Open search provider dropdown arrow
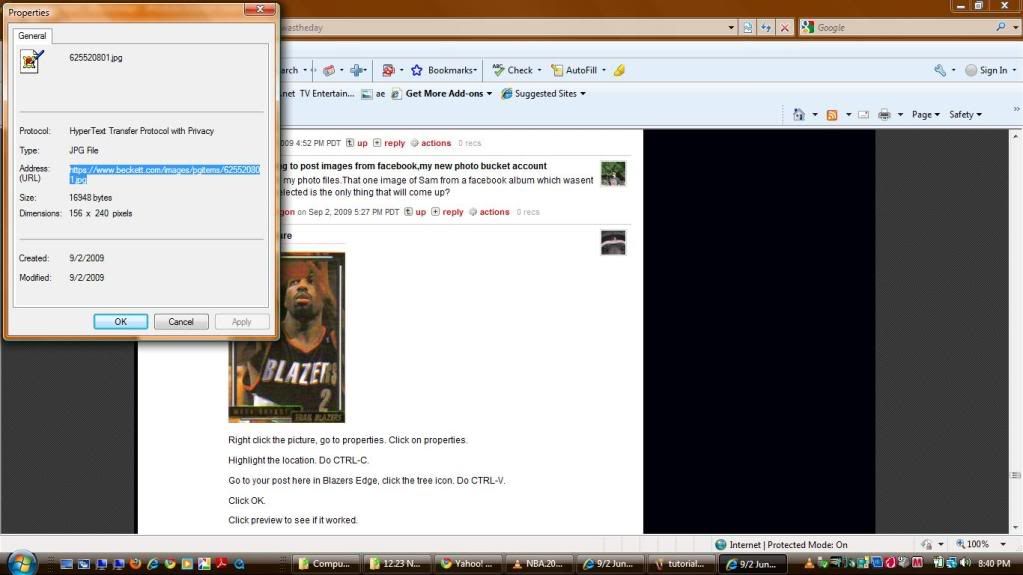 1015,27
